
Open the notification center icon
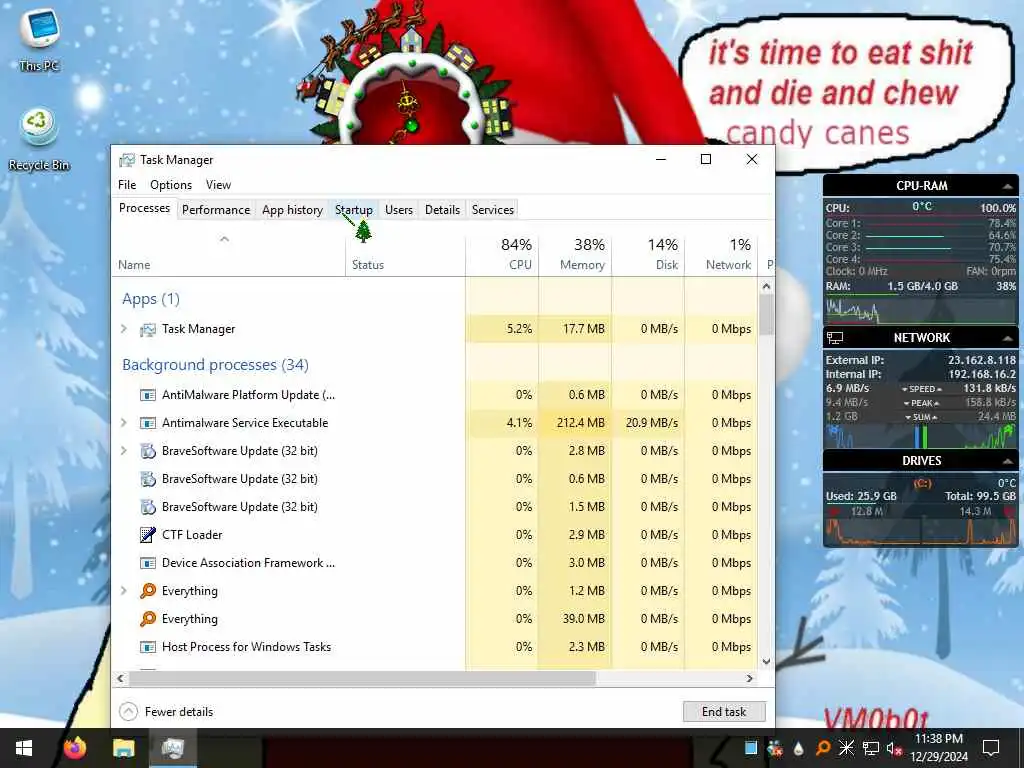pyautogui.click(x=991, y=748)
